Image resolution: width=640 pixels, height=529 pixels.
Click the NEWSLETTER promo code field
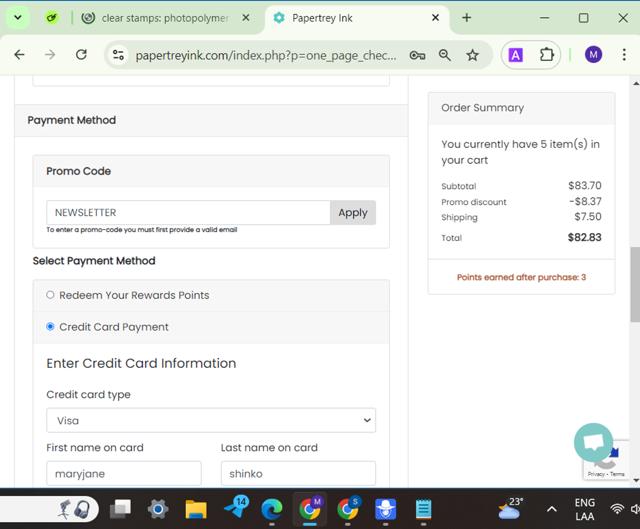click(188, 213)
